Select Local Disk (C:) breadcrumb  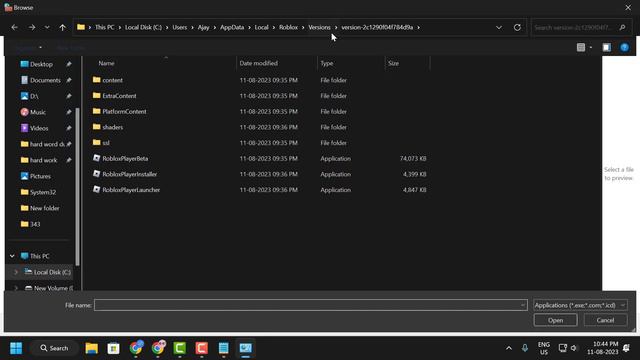[x=143, y=27]
